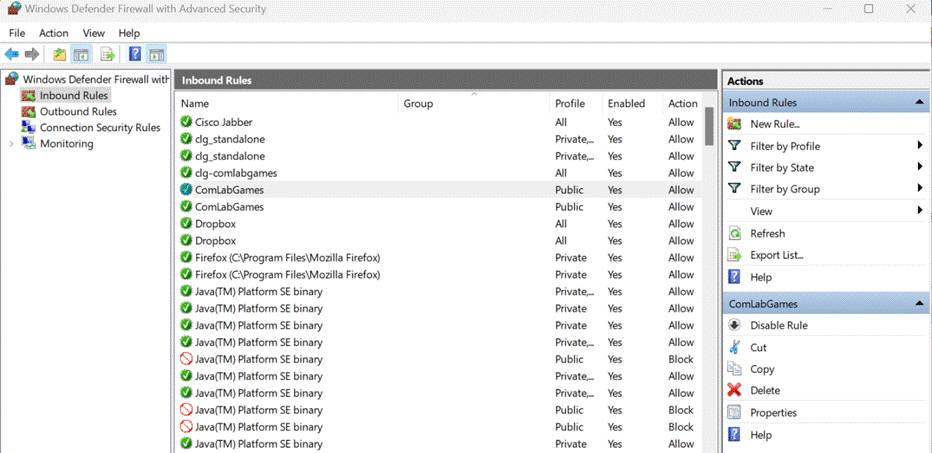The width and height of the screenshot is (932, 453).
Task: Click the rules list vertical scrollbar thumb
Action: pos(709,126)
